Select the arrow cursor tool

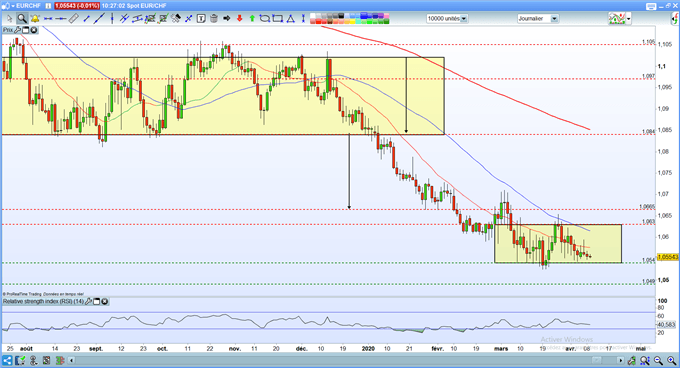coord(10,19)
